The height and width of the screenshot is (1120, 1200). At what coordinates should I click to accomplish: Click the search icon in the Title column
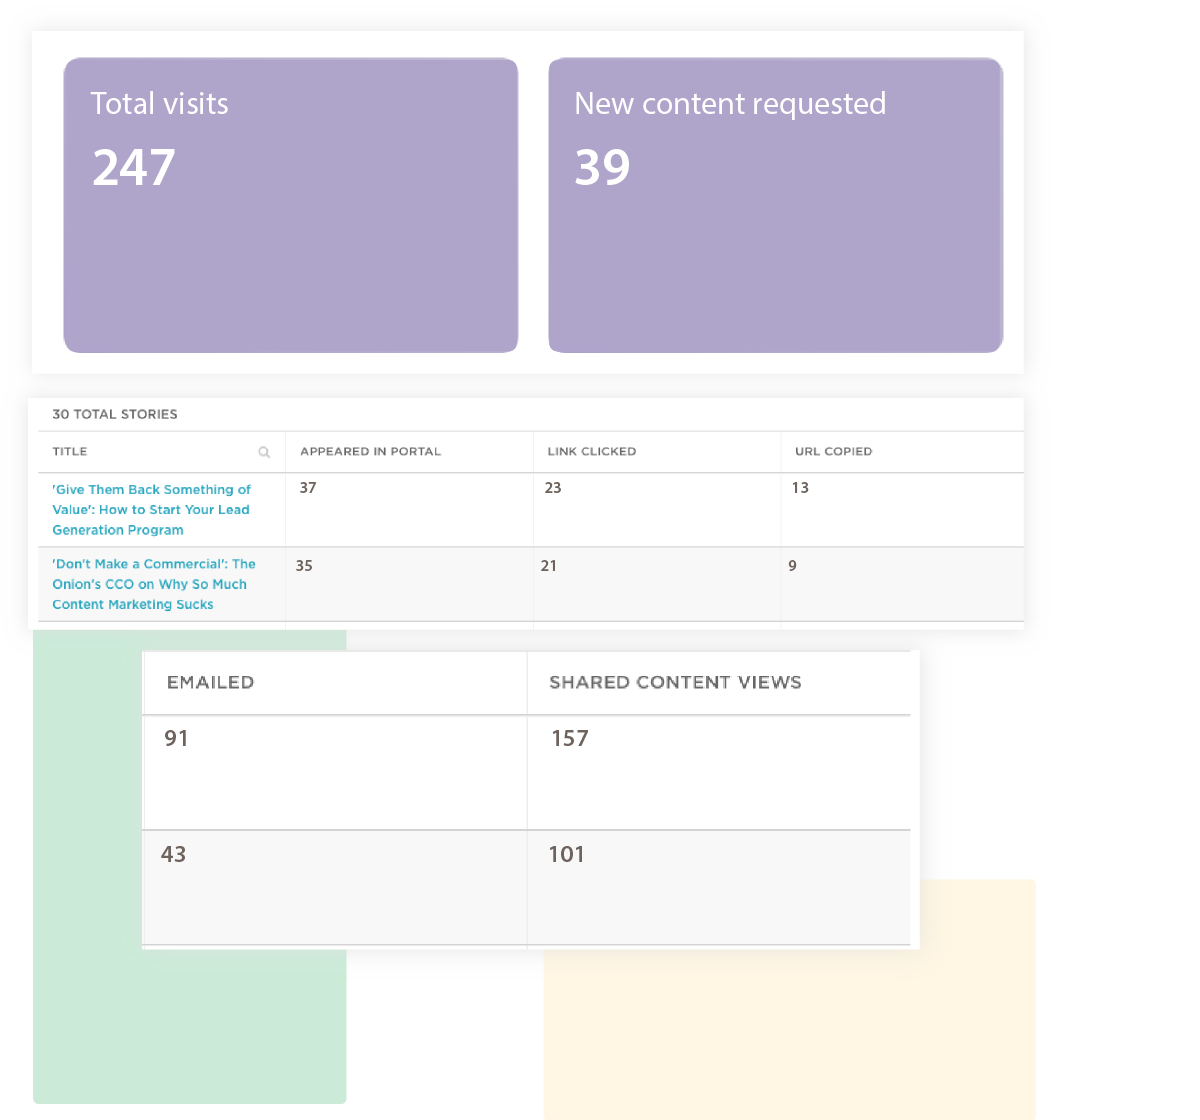[264, 452]
